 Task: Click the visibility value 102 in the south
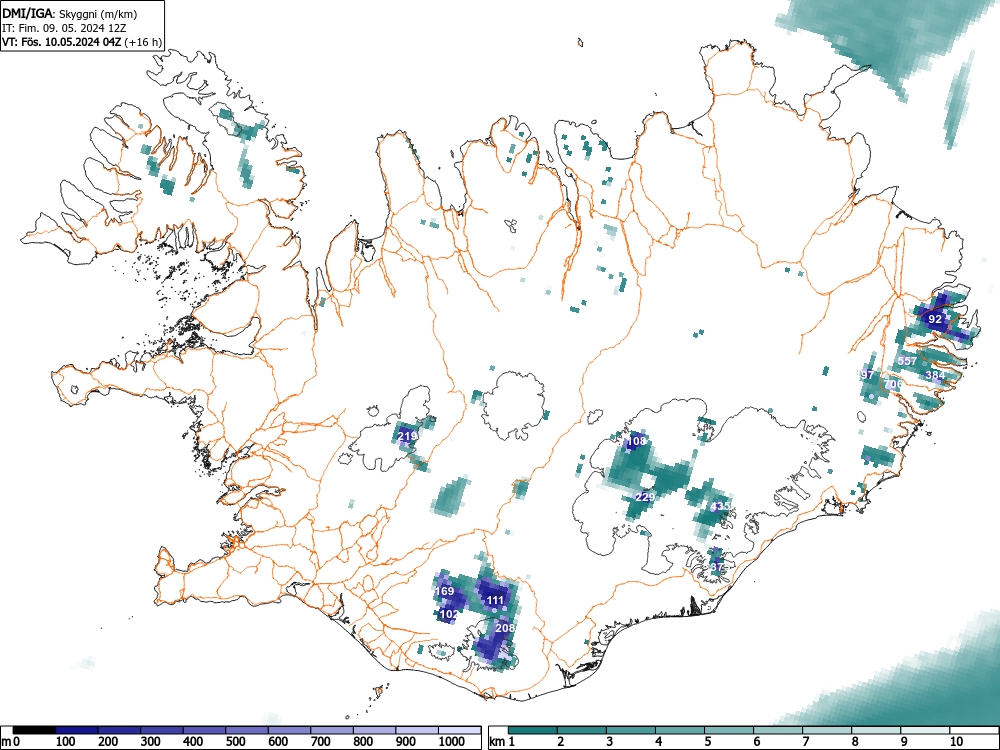point(450,614)
